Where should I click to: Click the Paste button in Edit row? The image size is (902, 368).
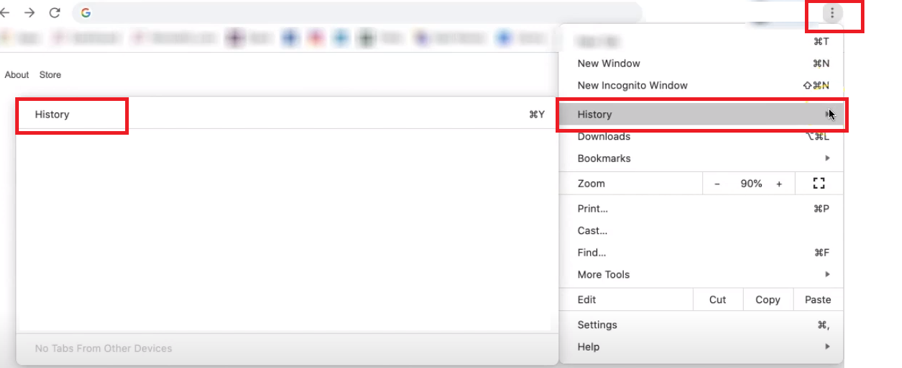[817, 300]
